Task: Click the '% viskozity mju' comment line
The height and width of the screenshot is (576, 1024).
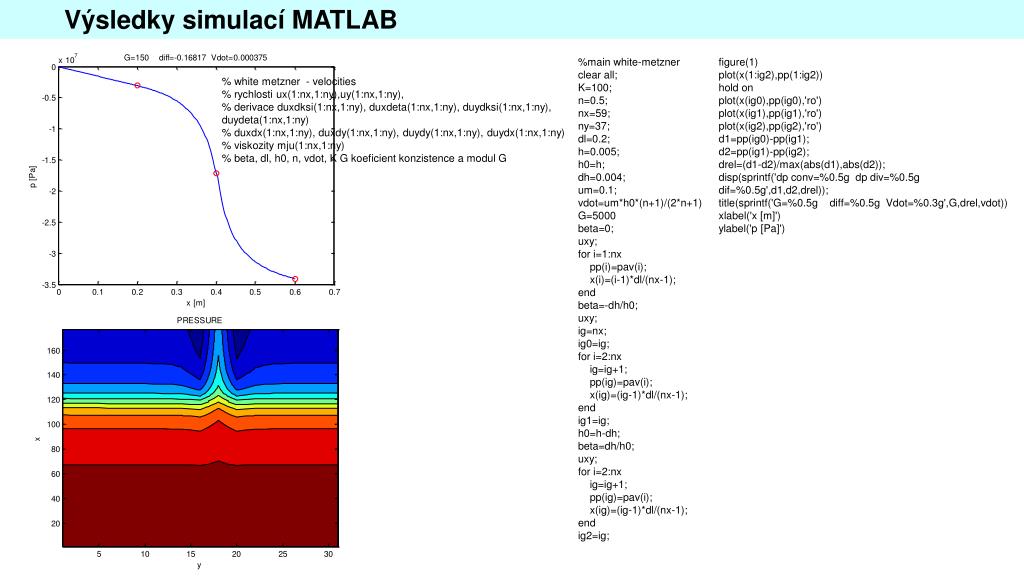Action: tap(283, 146)
